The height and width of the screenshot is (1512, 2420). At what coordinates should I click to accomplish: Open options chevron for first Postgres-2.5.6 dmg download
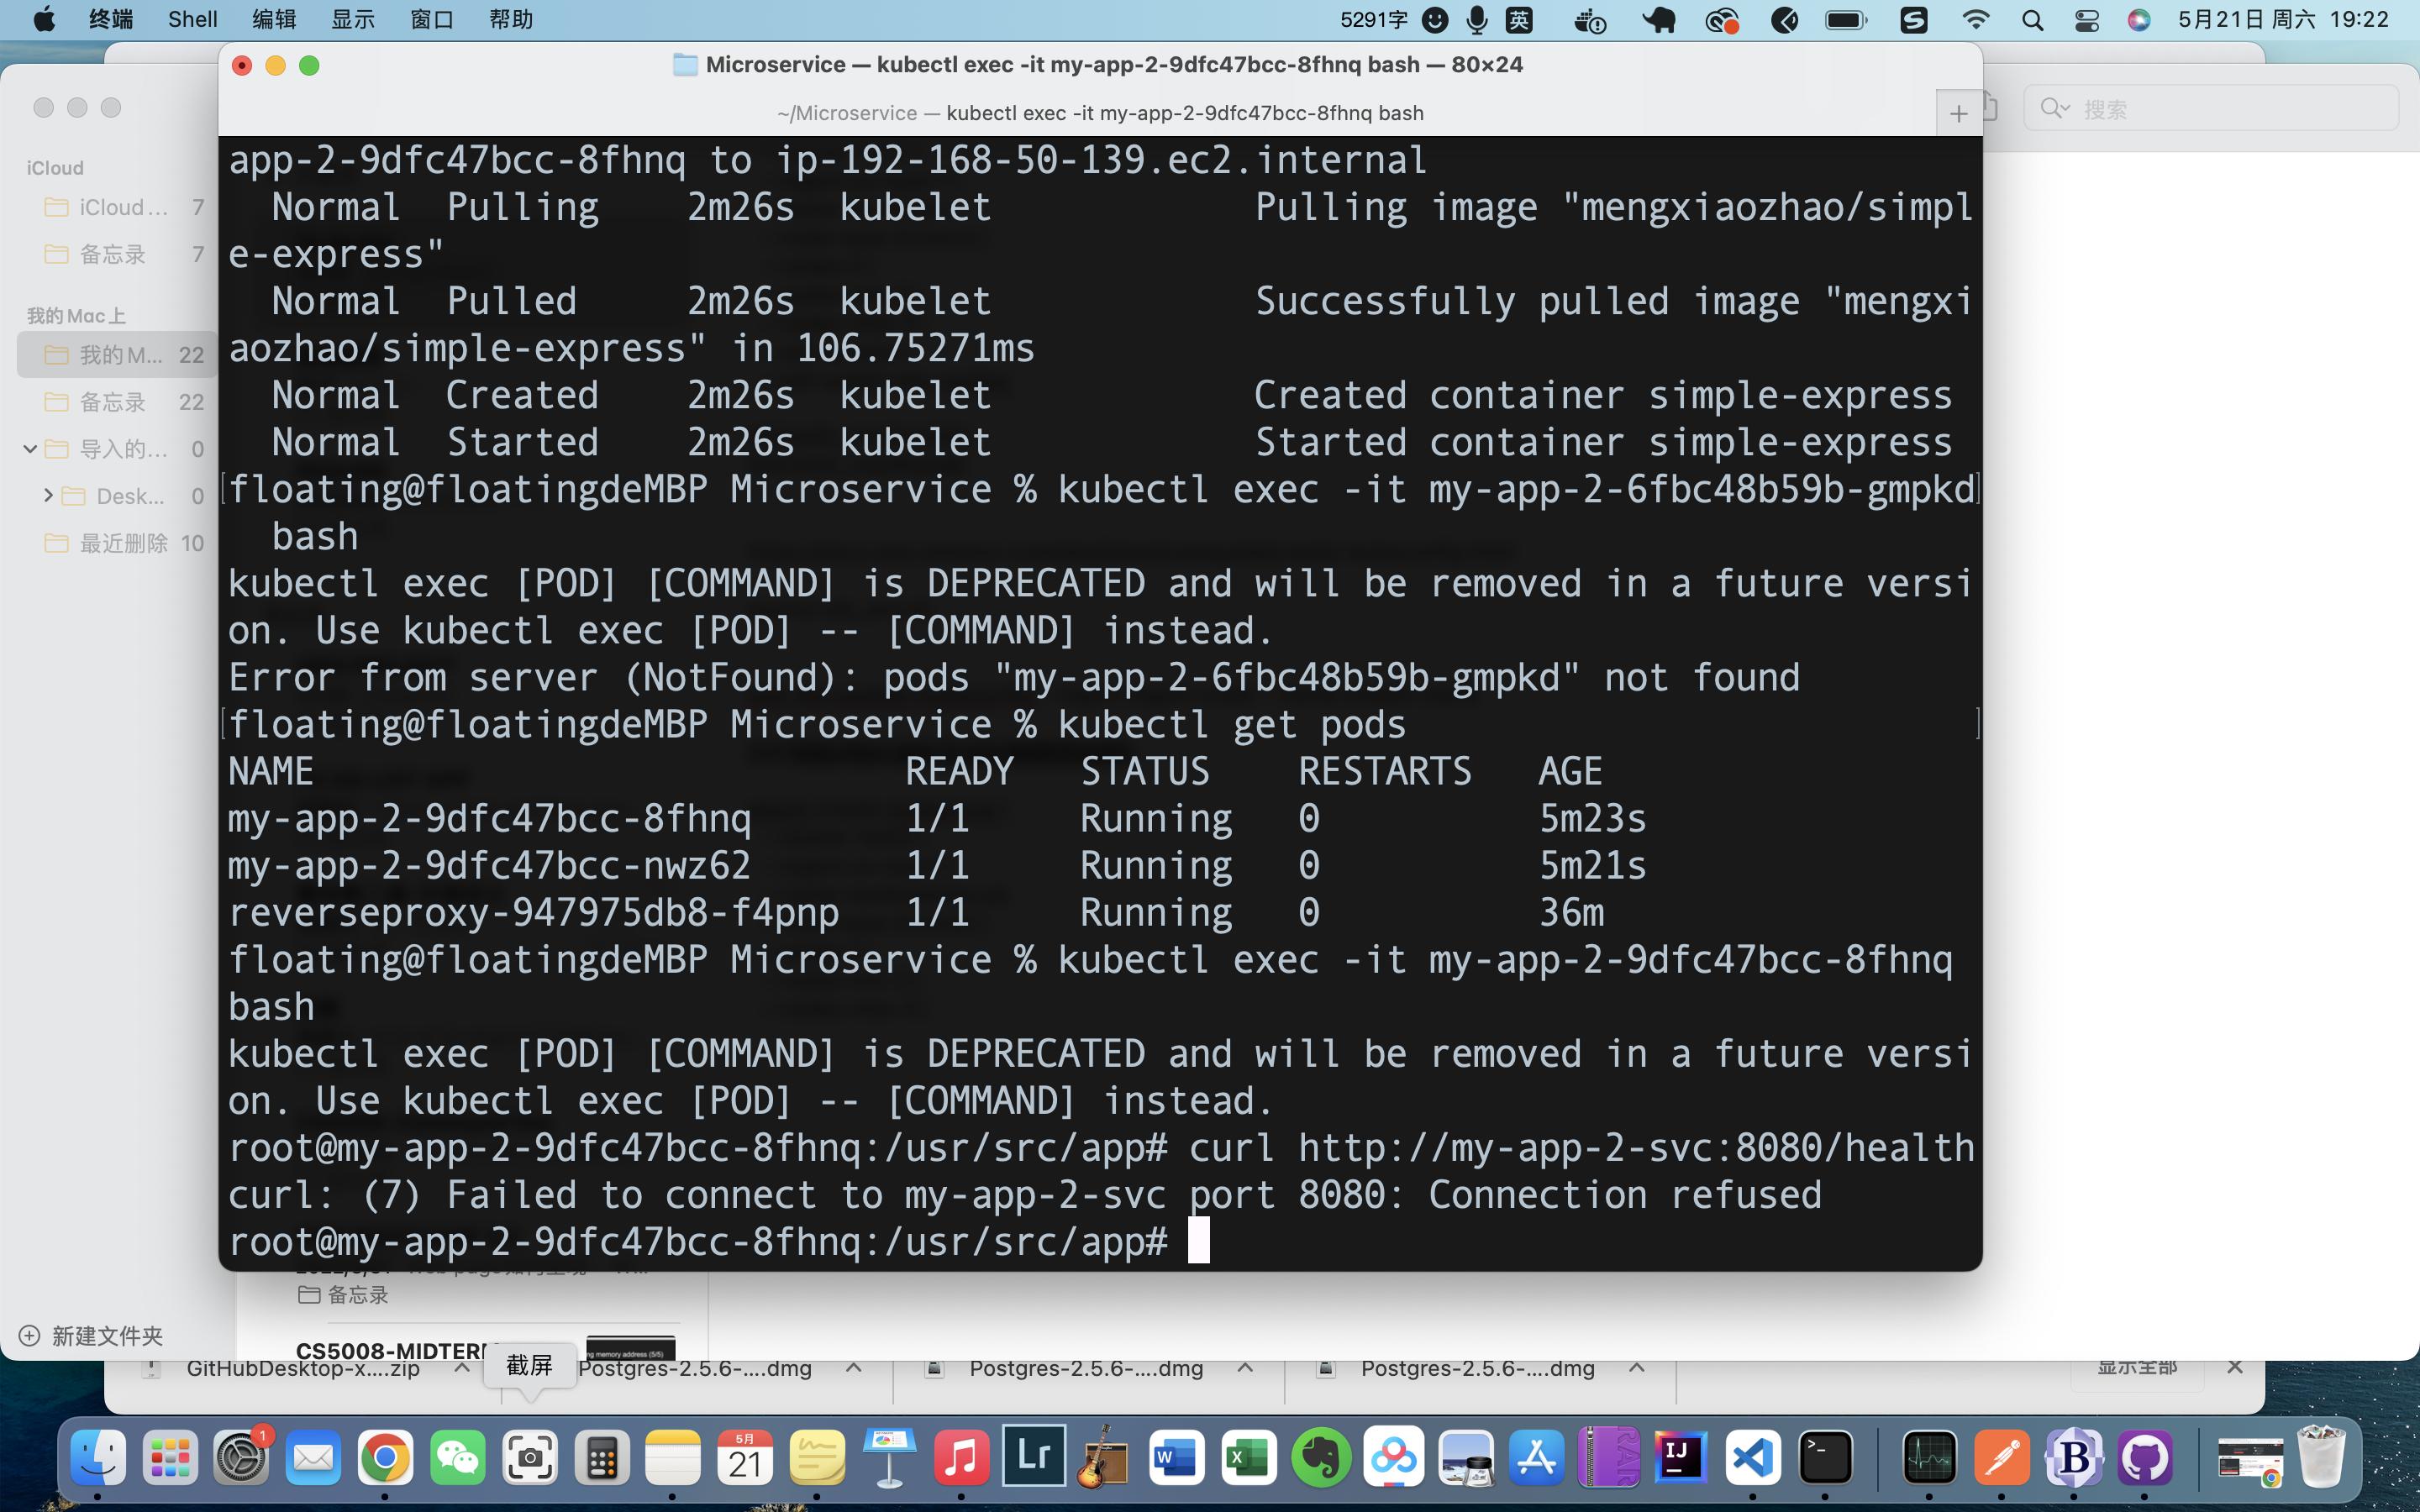coord(853,1368)
